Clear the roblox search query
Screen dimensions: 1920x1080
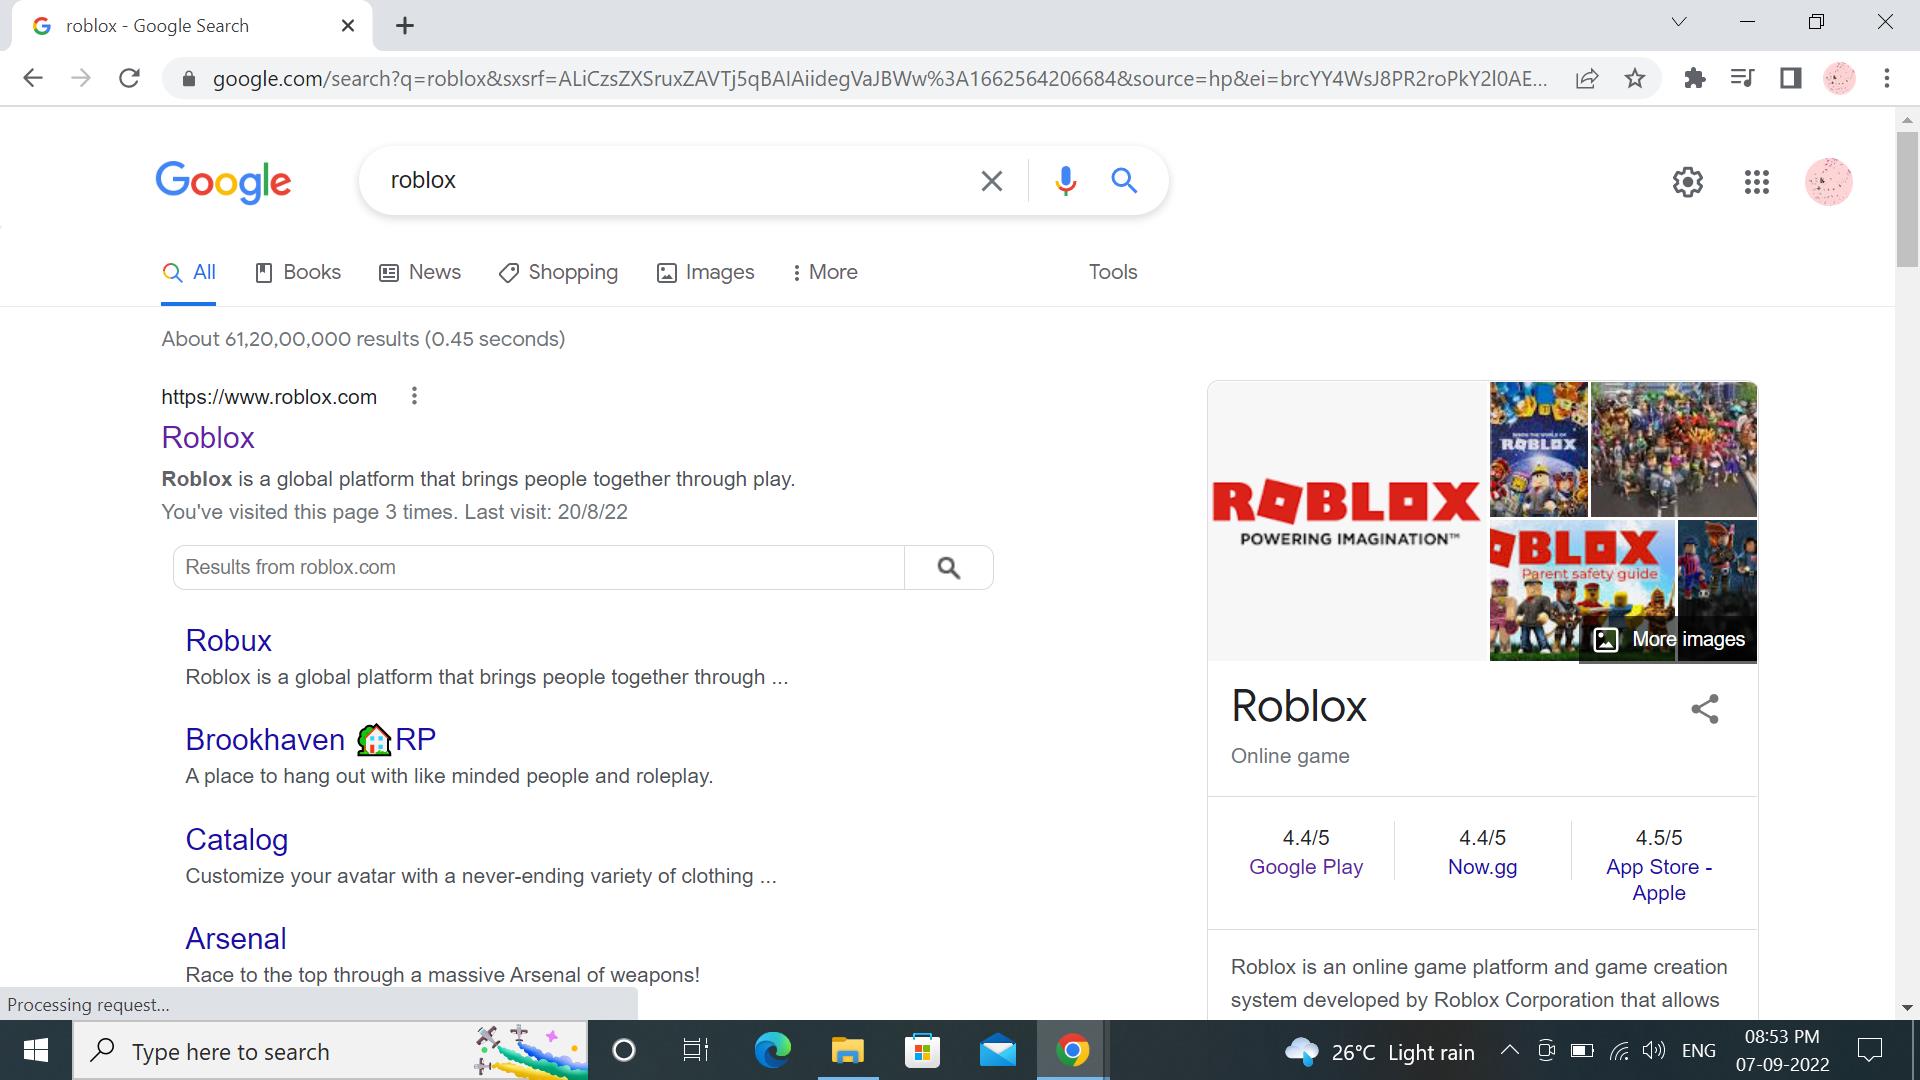pyautogui.click(x=991, y=181)
